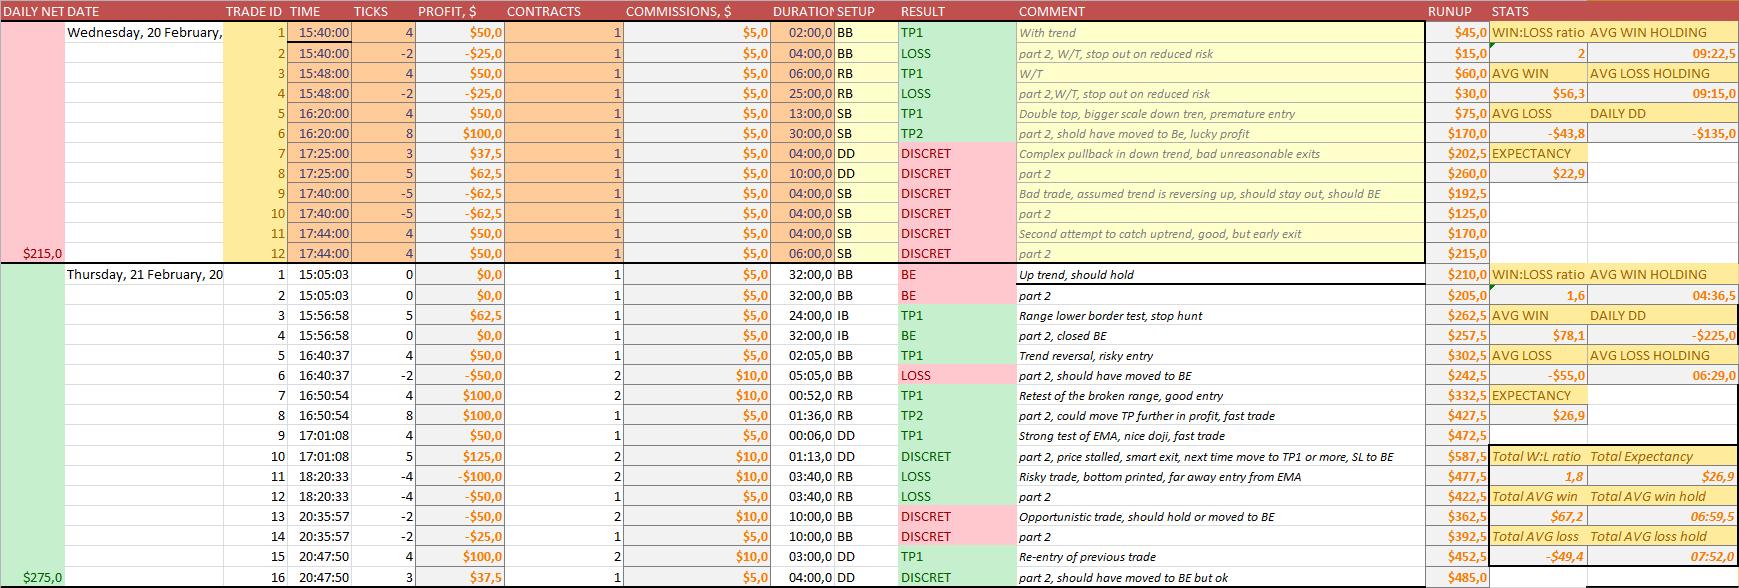The height and width of the screenshot is (588, 1739).
Task: Select the 01:13,0 duration cell
Action: (x=802, y=456)
